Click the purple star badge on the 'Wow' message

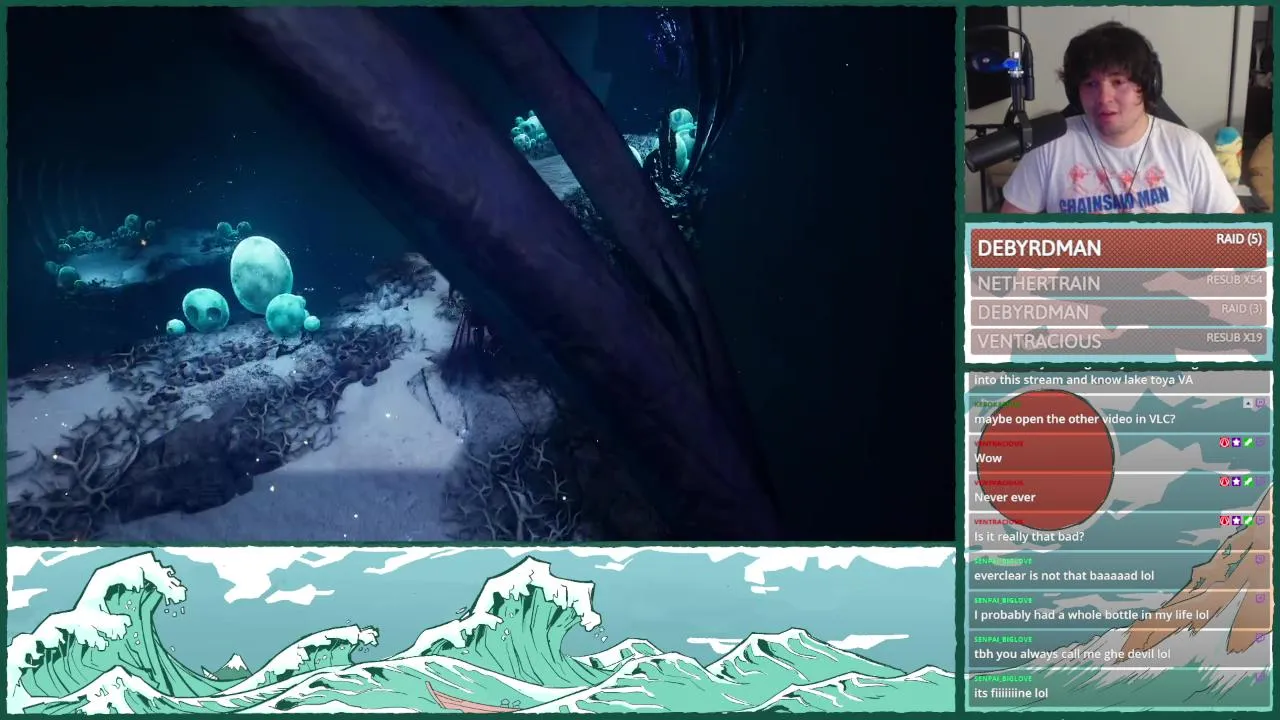(x=1236, y=442)
